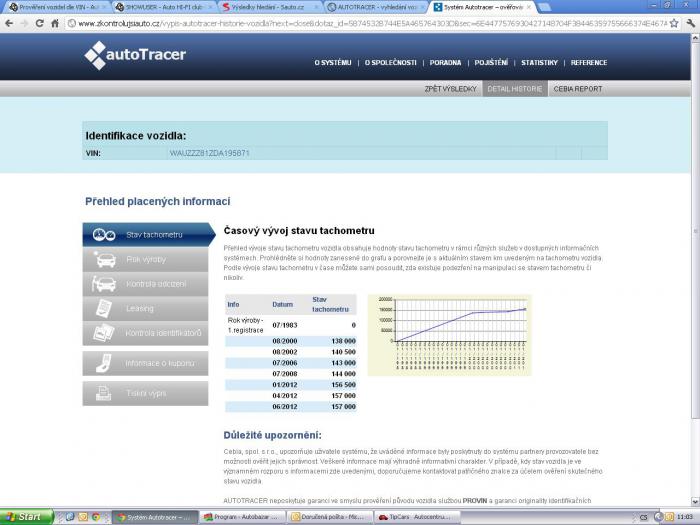Open the Windows Start button
This screenshot has width=700, height=525.
pyautogui.click(x=23, y=517)
